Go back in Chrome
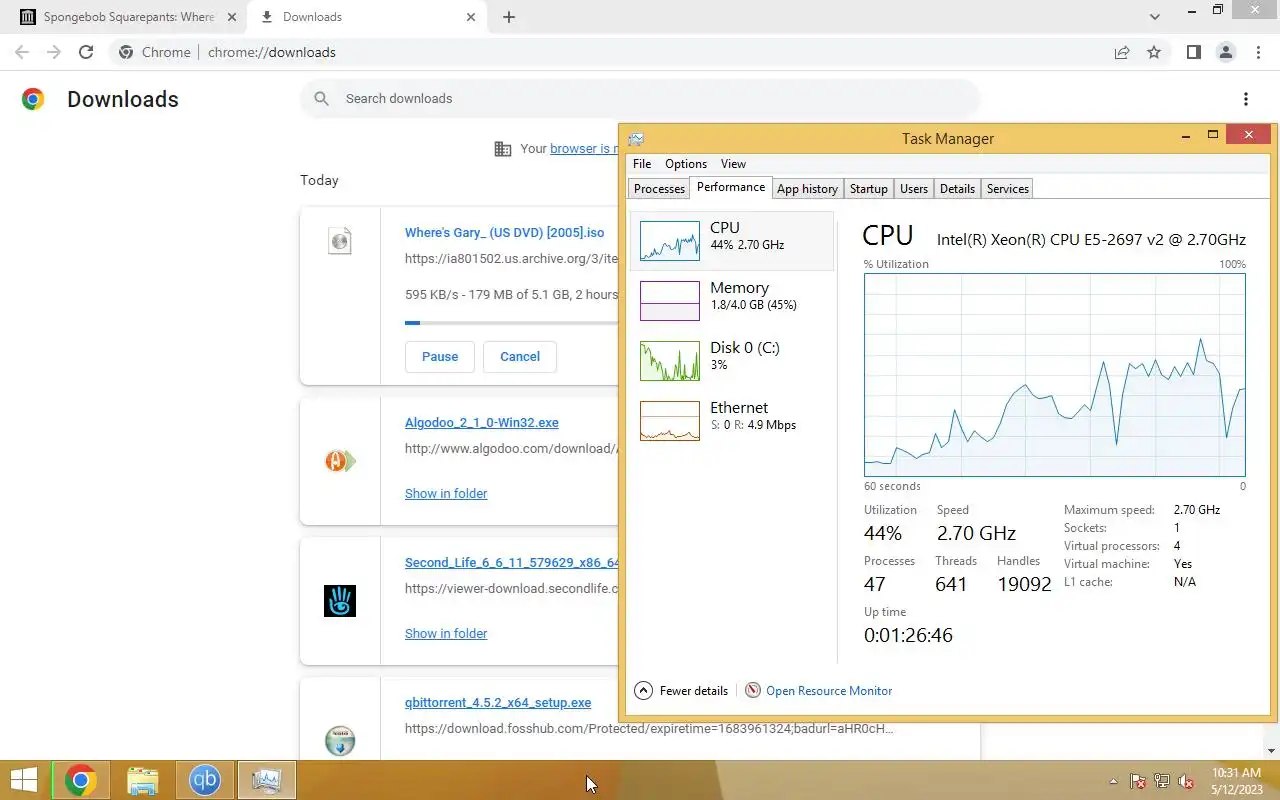Image resolution: width=1280 pixels, height=800 pixels. pyautogui.click(x=22, y=52)
